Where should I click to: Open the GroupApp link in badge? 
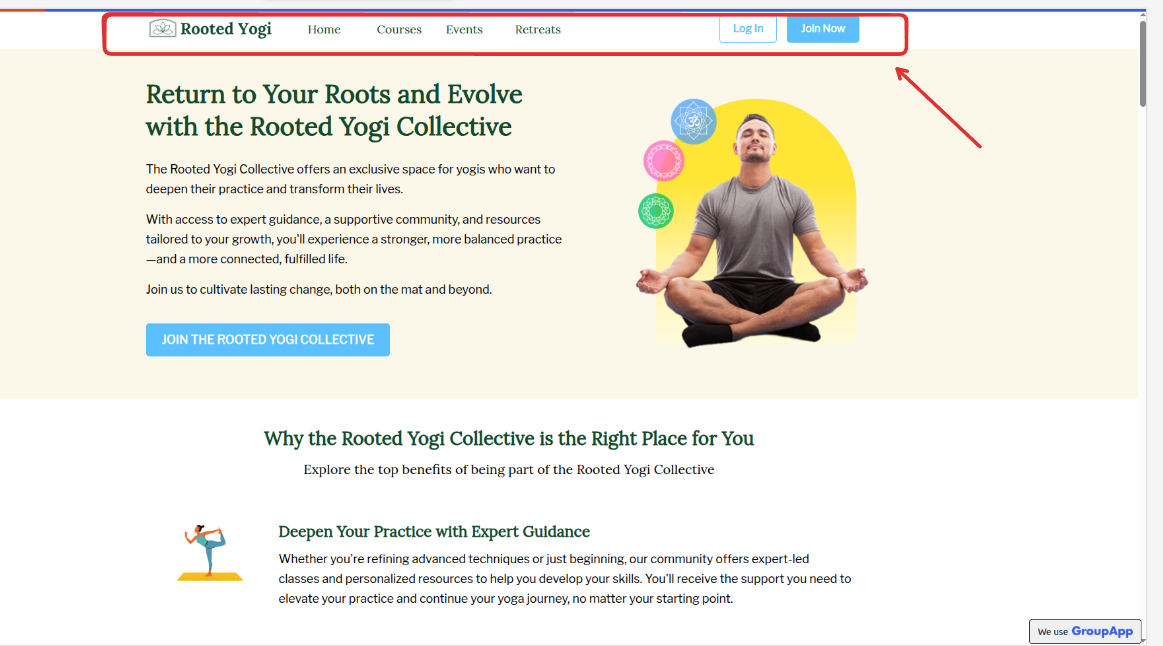click(1102, 631)
